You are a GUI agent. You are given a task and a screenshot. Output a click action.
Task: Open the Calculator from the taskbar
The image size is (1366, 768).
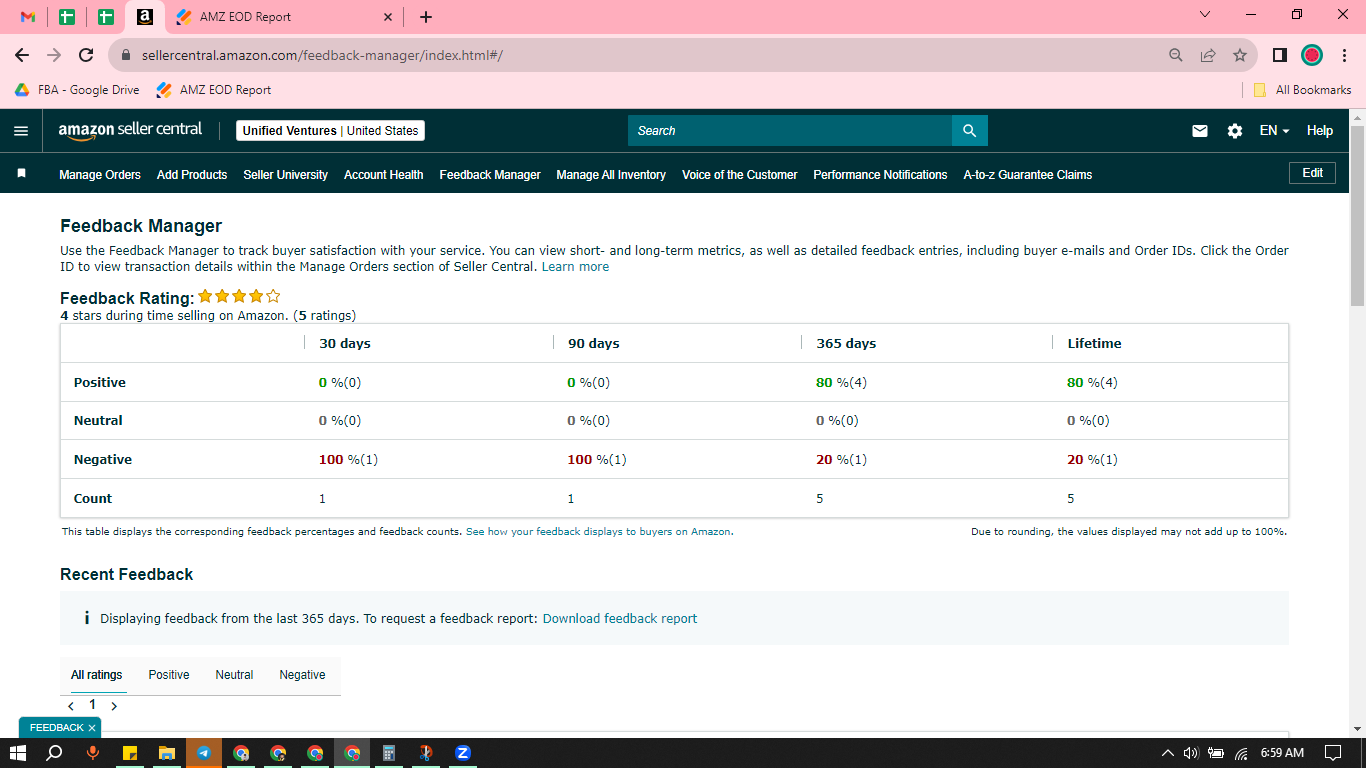pos(389,753)
